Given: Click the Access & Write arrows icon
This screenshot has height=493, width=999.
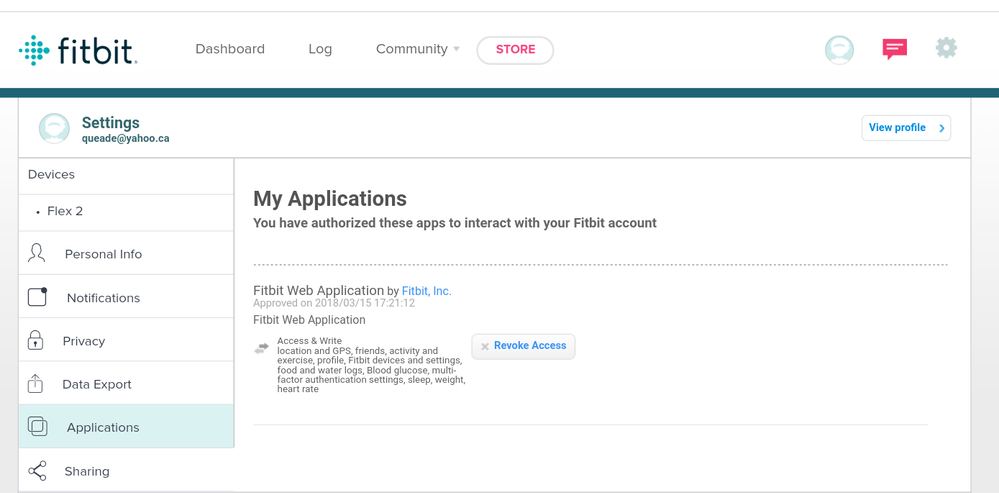Looking at the screenshot, I should click(x=261, y=348).
